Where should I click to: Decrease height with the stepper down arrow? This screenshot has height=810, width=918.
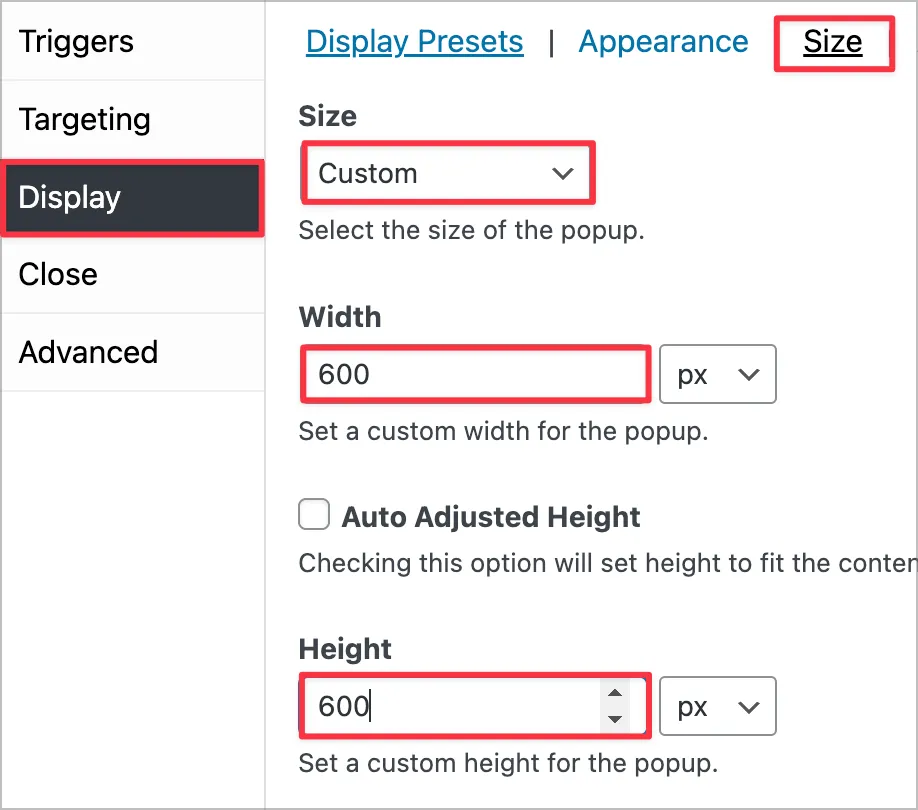click(x=615, y=719)
